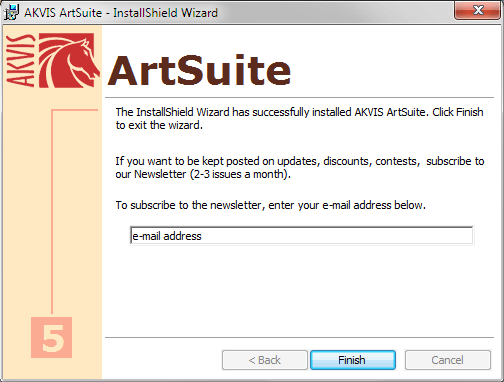The width and height of the screenshot is (504, 382).
Task: Click the vertical progress line in the sidebar
Action: coord(52,212)
